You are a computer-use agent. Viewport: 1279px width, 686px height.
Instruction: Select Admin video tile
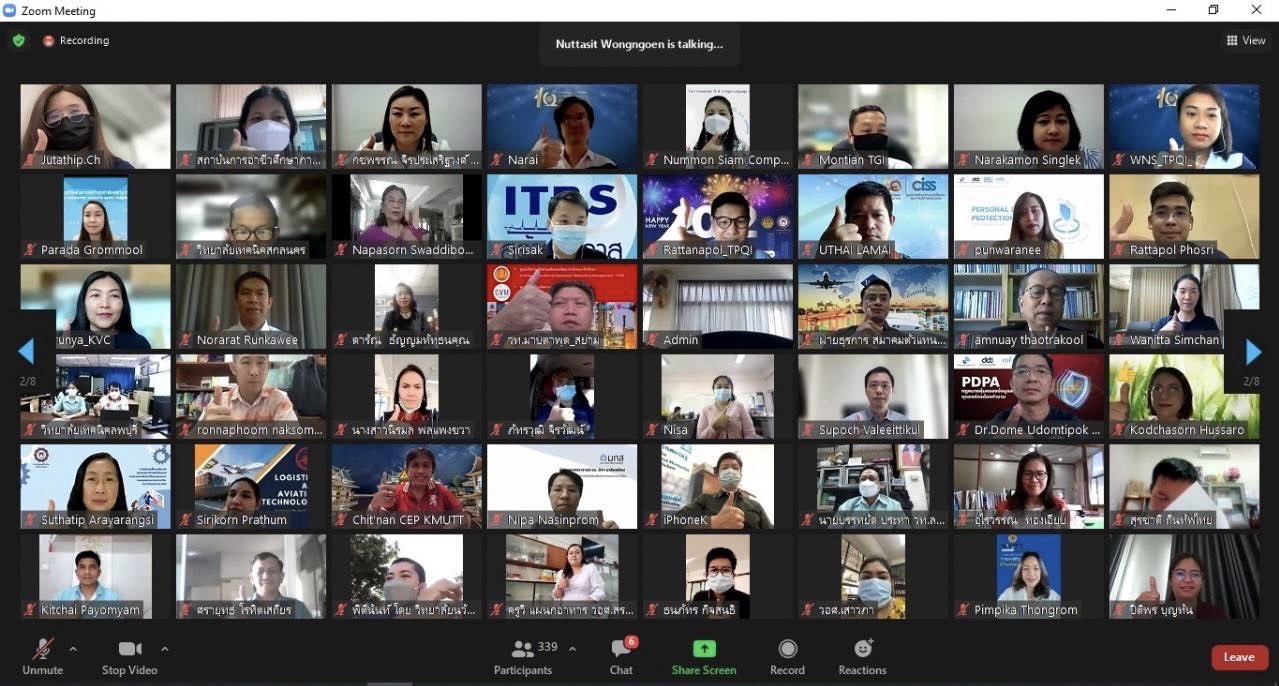coord(717,306)
